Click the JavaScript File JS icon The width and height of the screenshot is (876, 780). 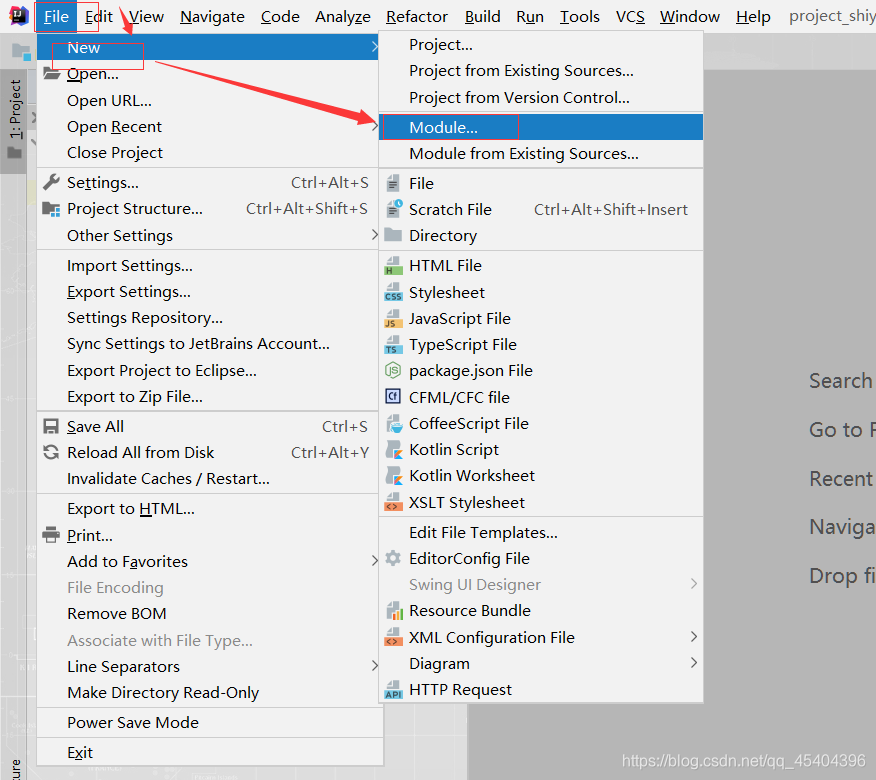coord(393,318)
